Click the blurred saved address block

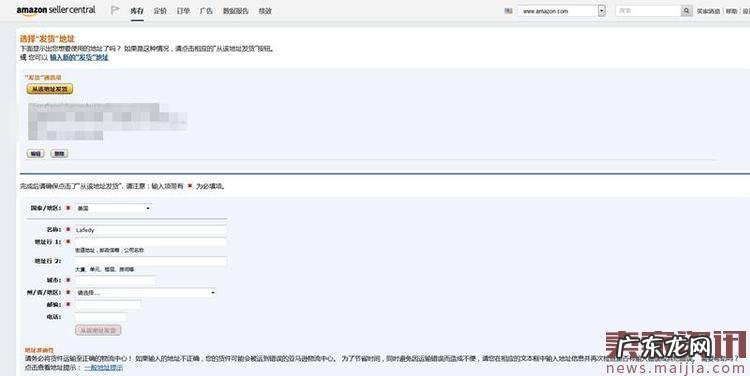(x=107, y=121)
